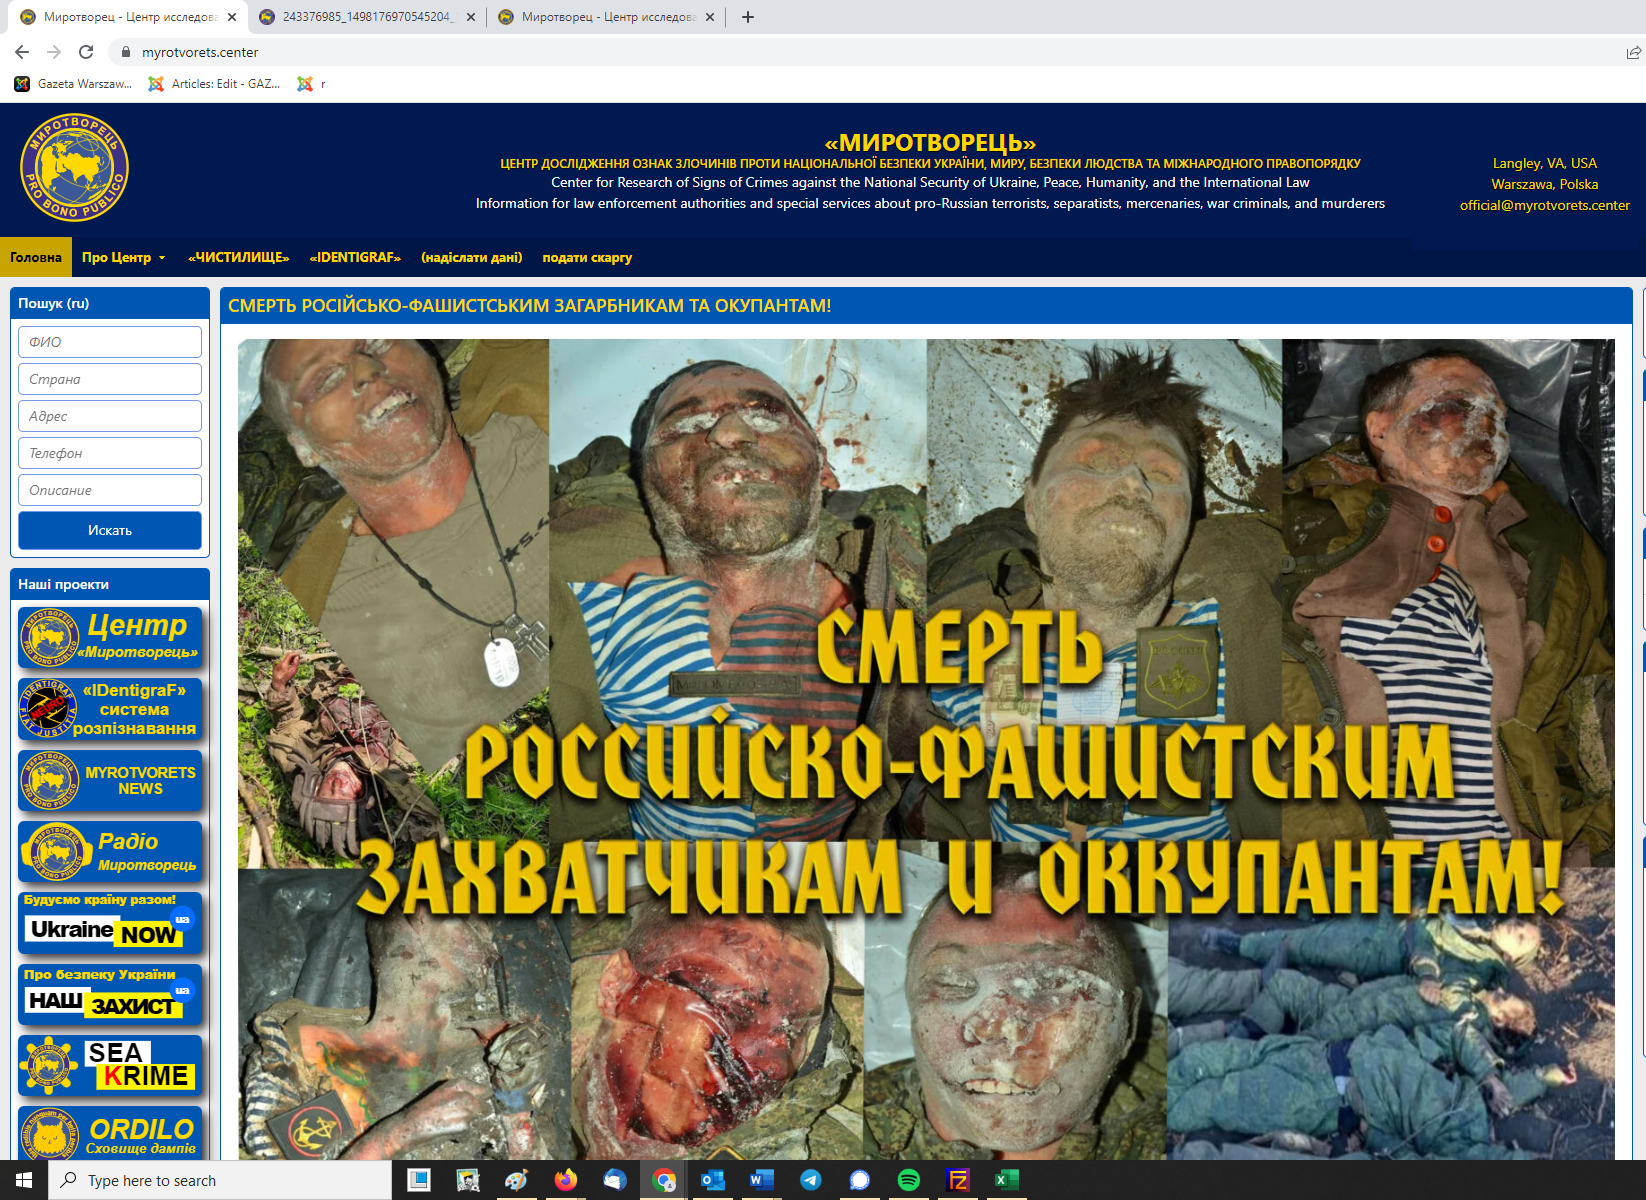Screen dimensions: 1646x1200
Task: Reload the page with the refresh icon
Action: [86, 52]
